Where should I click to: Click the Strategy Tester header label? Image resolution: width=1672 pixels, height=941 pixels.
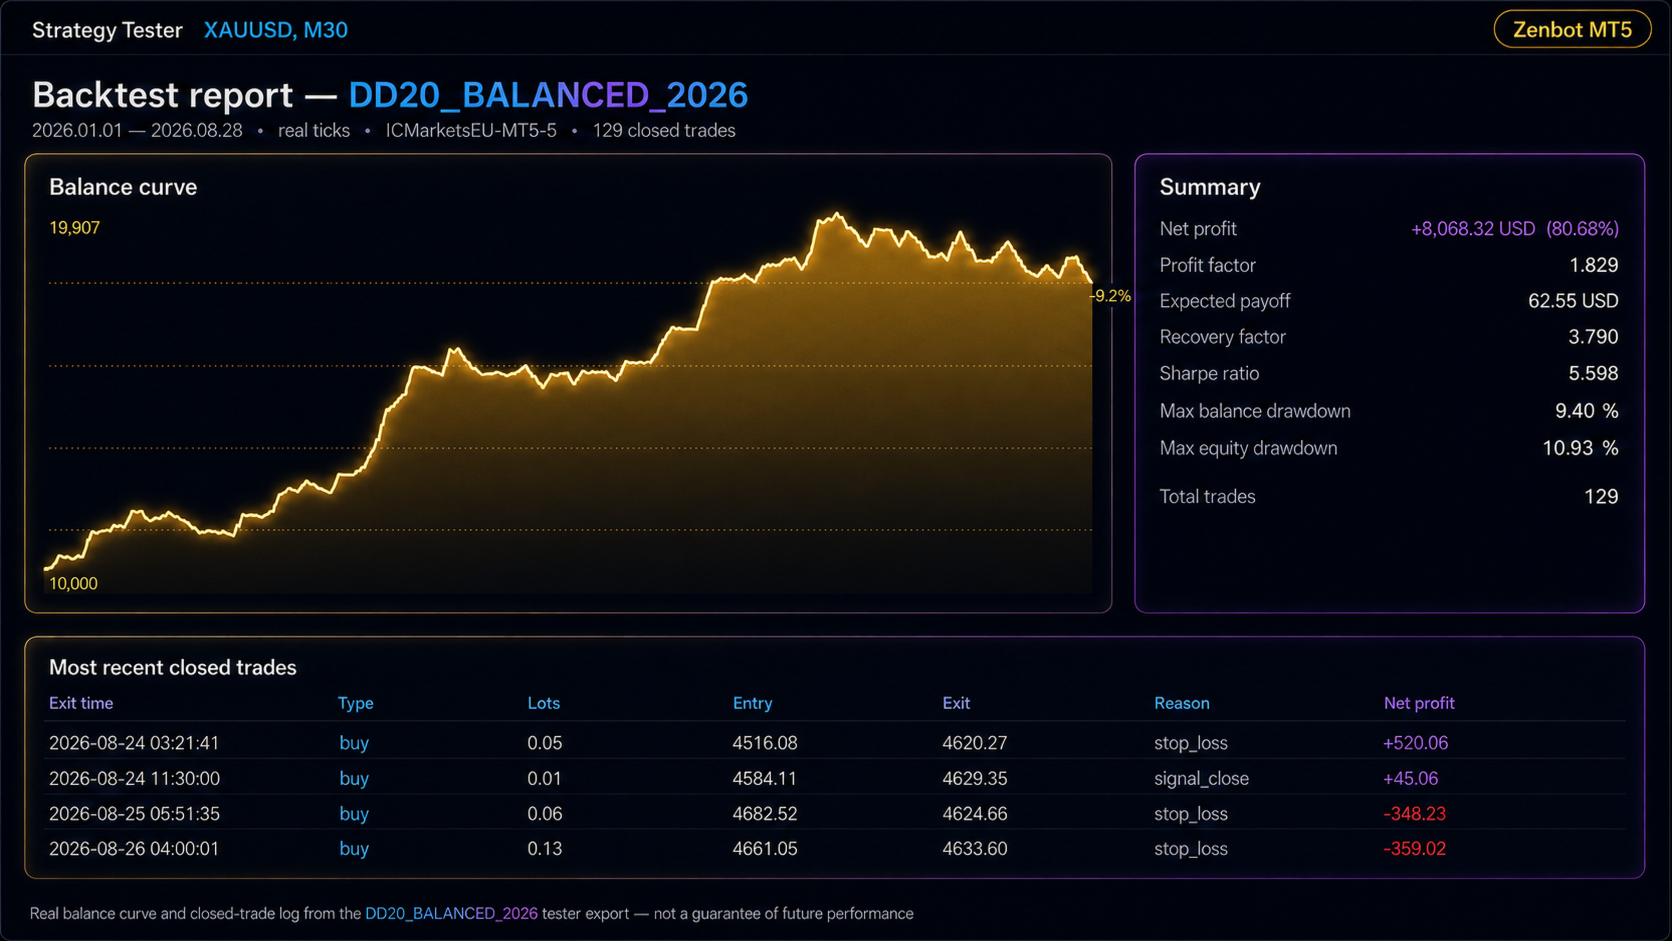click(x=107, y=30)
